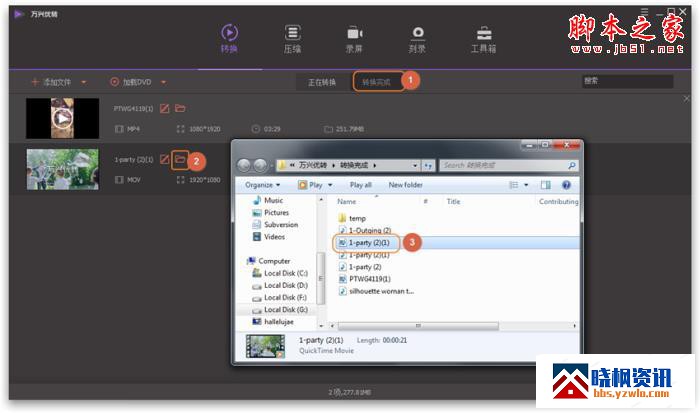Open the 转换 convert tab icon

click(229, 33)
